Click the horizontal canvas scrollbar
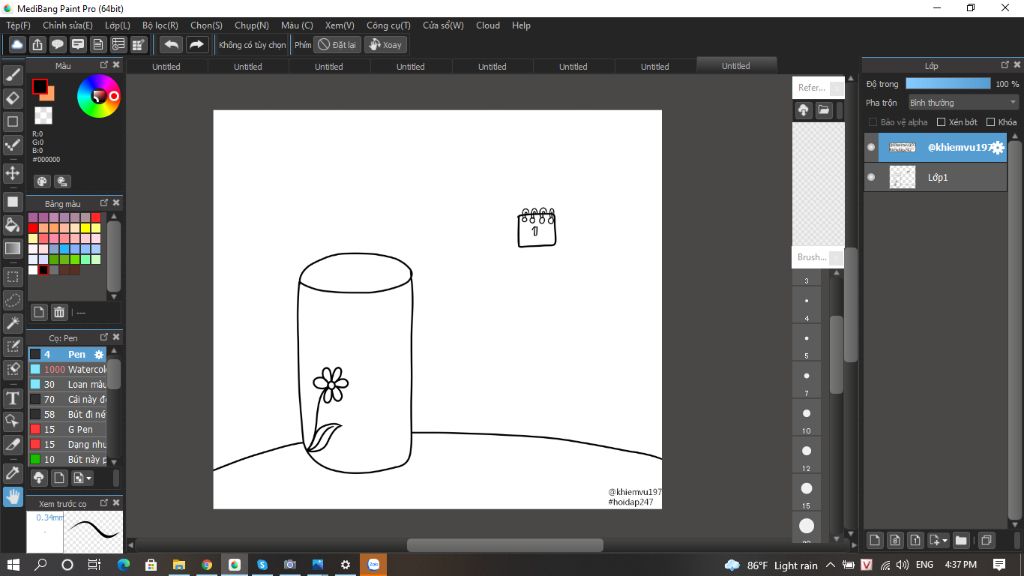This screenshot has height=576, width=1024. [505, 545]
